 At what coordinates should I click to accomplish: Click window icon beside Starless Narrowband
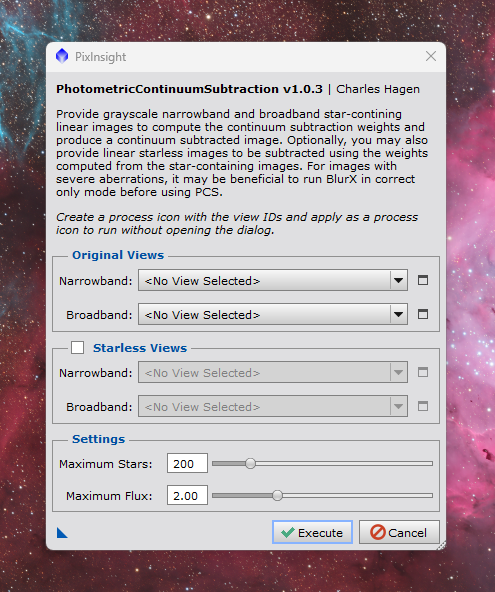point(423,372)
